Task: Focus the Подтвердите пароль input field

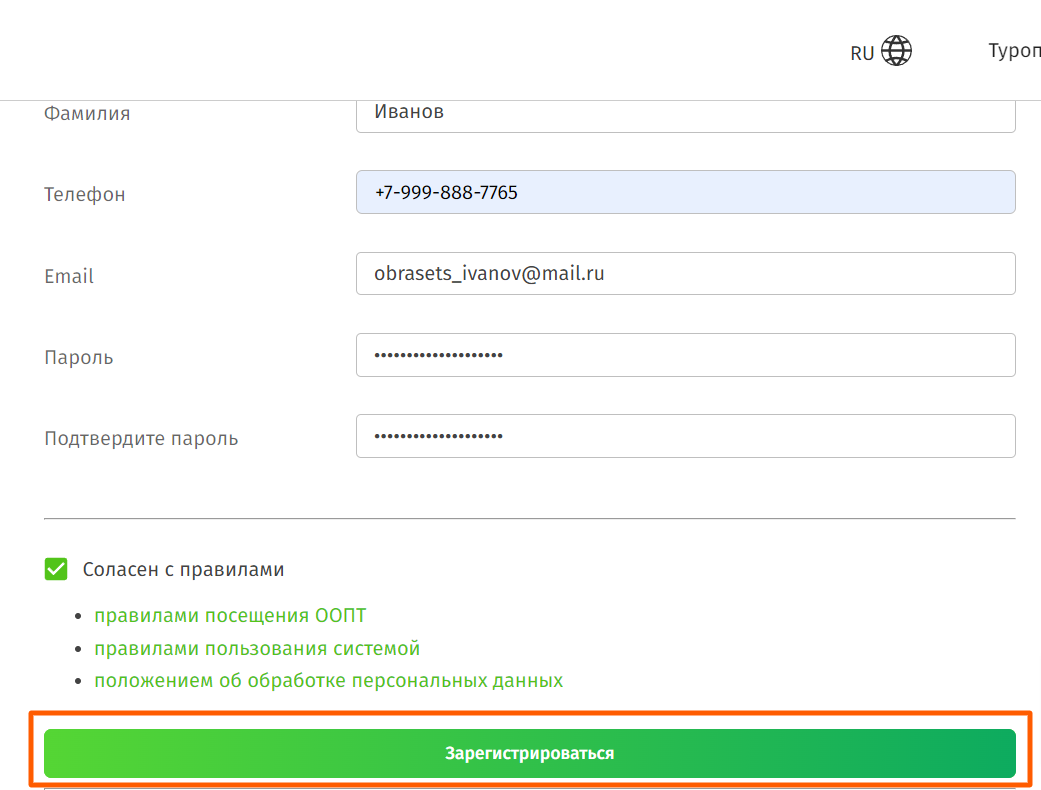Action: pos(685,436)
